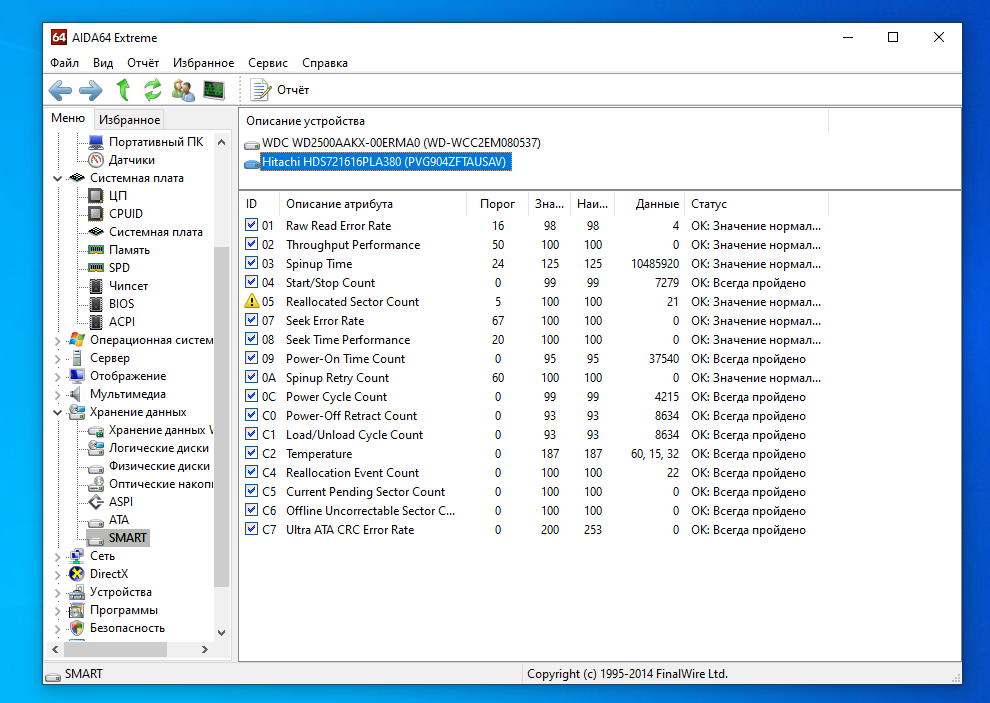Screen dimensions: 990x703
Task: Toggle the Temperature attribute checkbox
Action: [x=251, y=454]
